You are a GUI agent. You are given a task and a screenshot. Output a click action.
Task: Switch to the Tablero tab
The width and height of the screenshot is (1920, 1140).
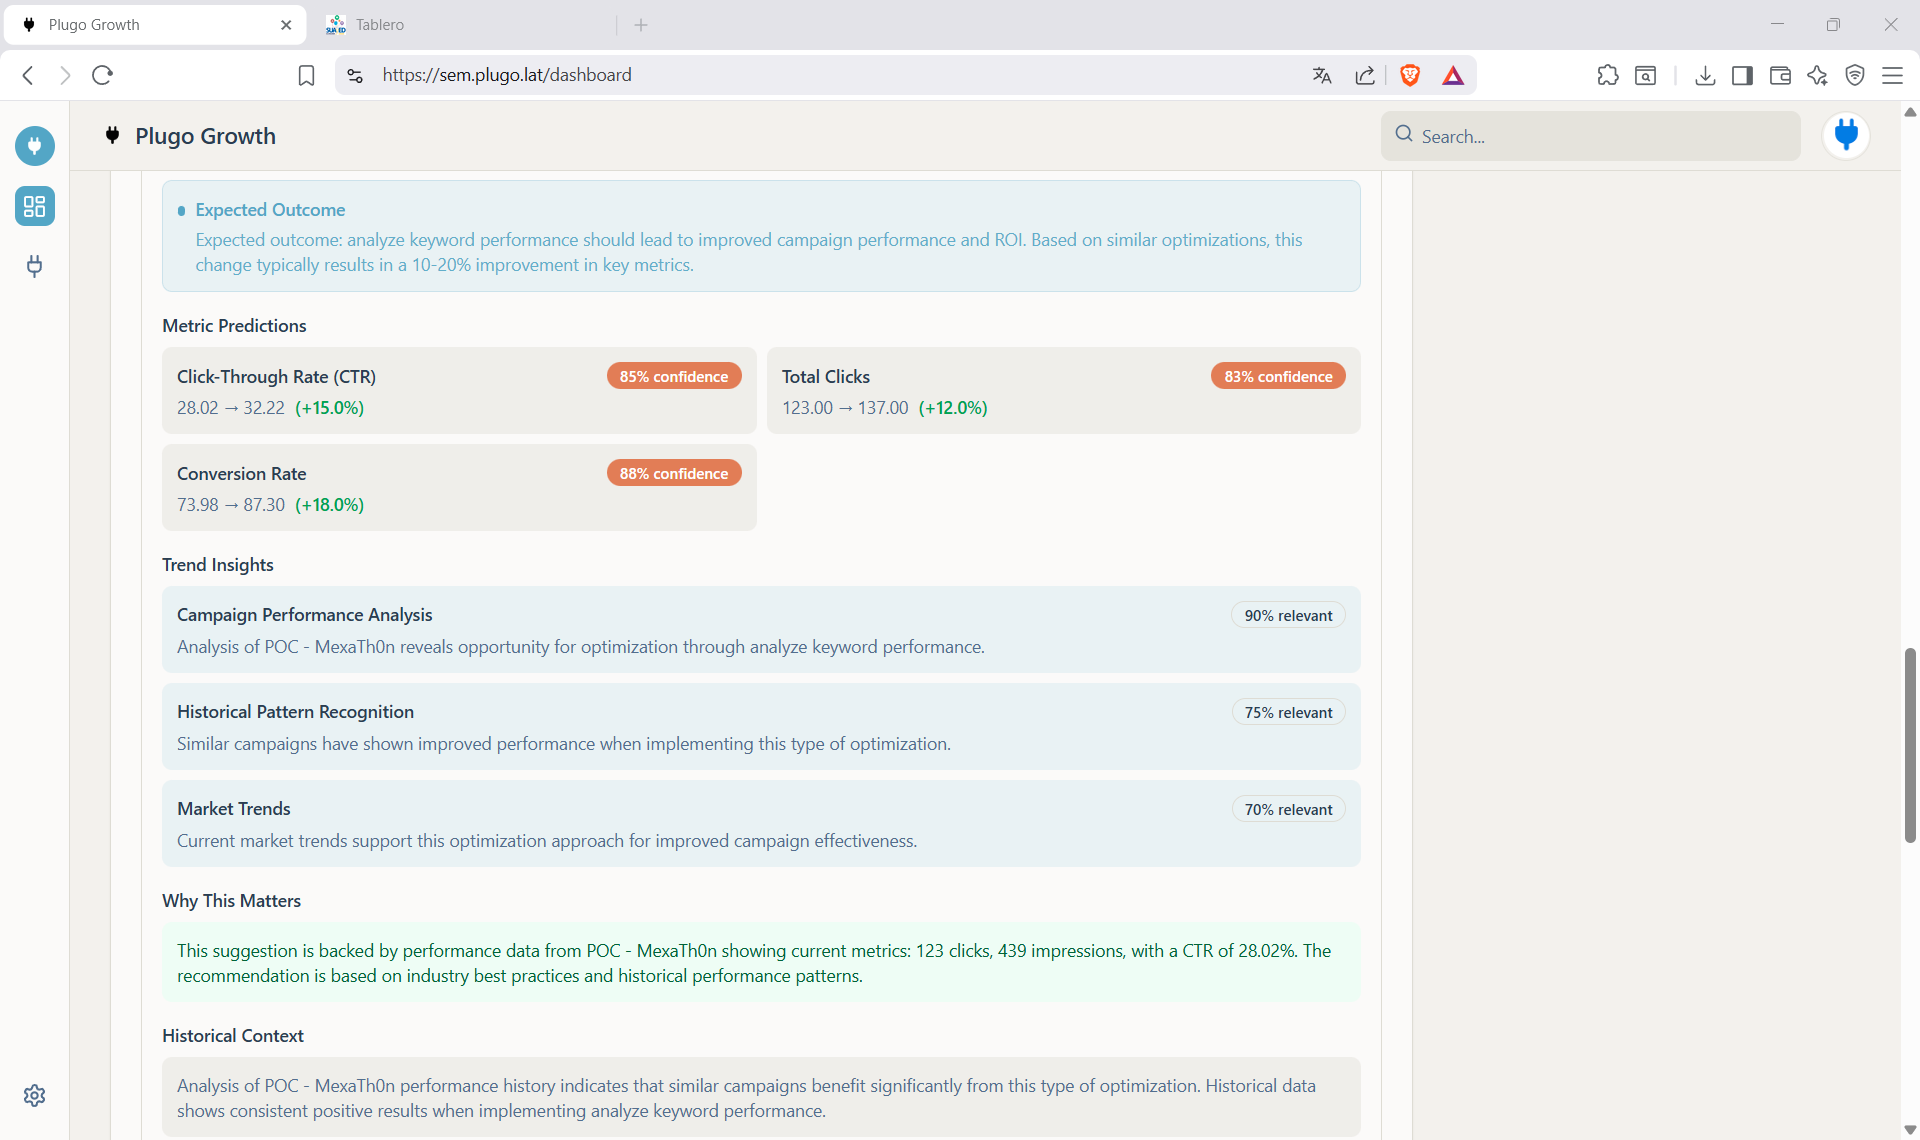(x=380, y=24)
